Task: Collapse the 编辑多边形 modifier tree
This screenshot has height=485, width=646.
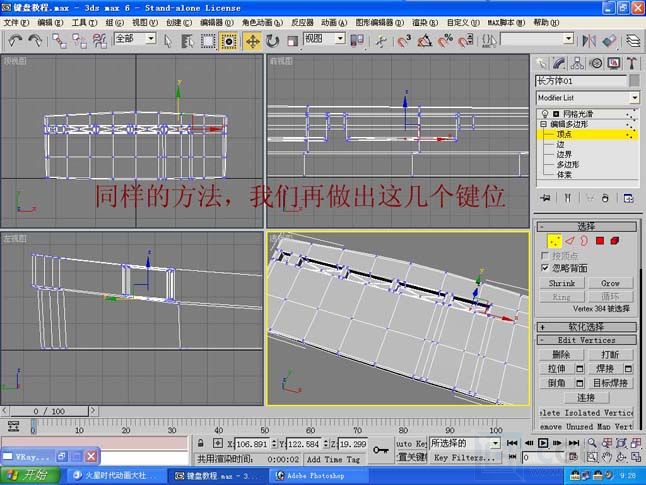Action: 543,124
